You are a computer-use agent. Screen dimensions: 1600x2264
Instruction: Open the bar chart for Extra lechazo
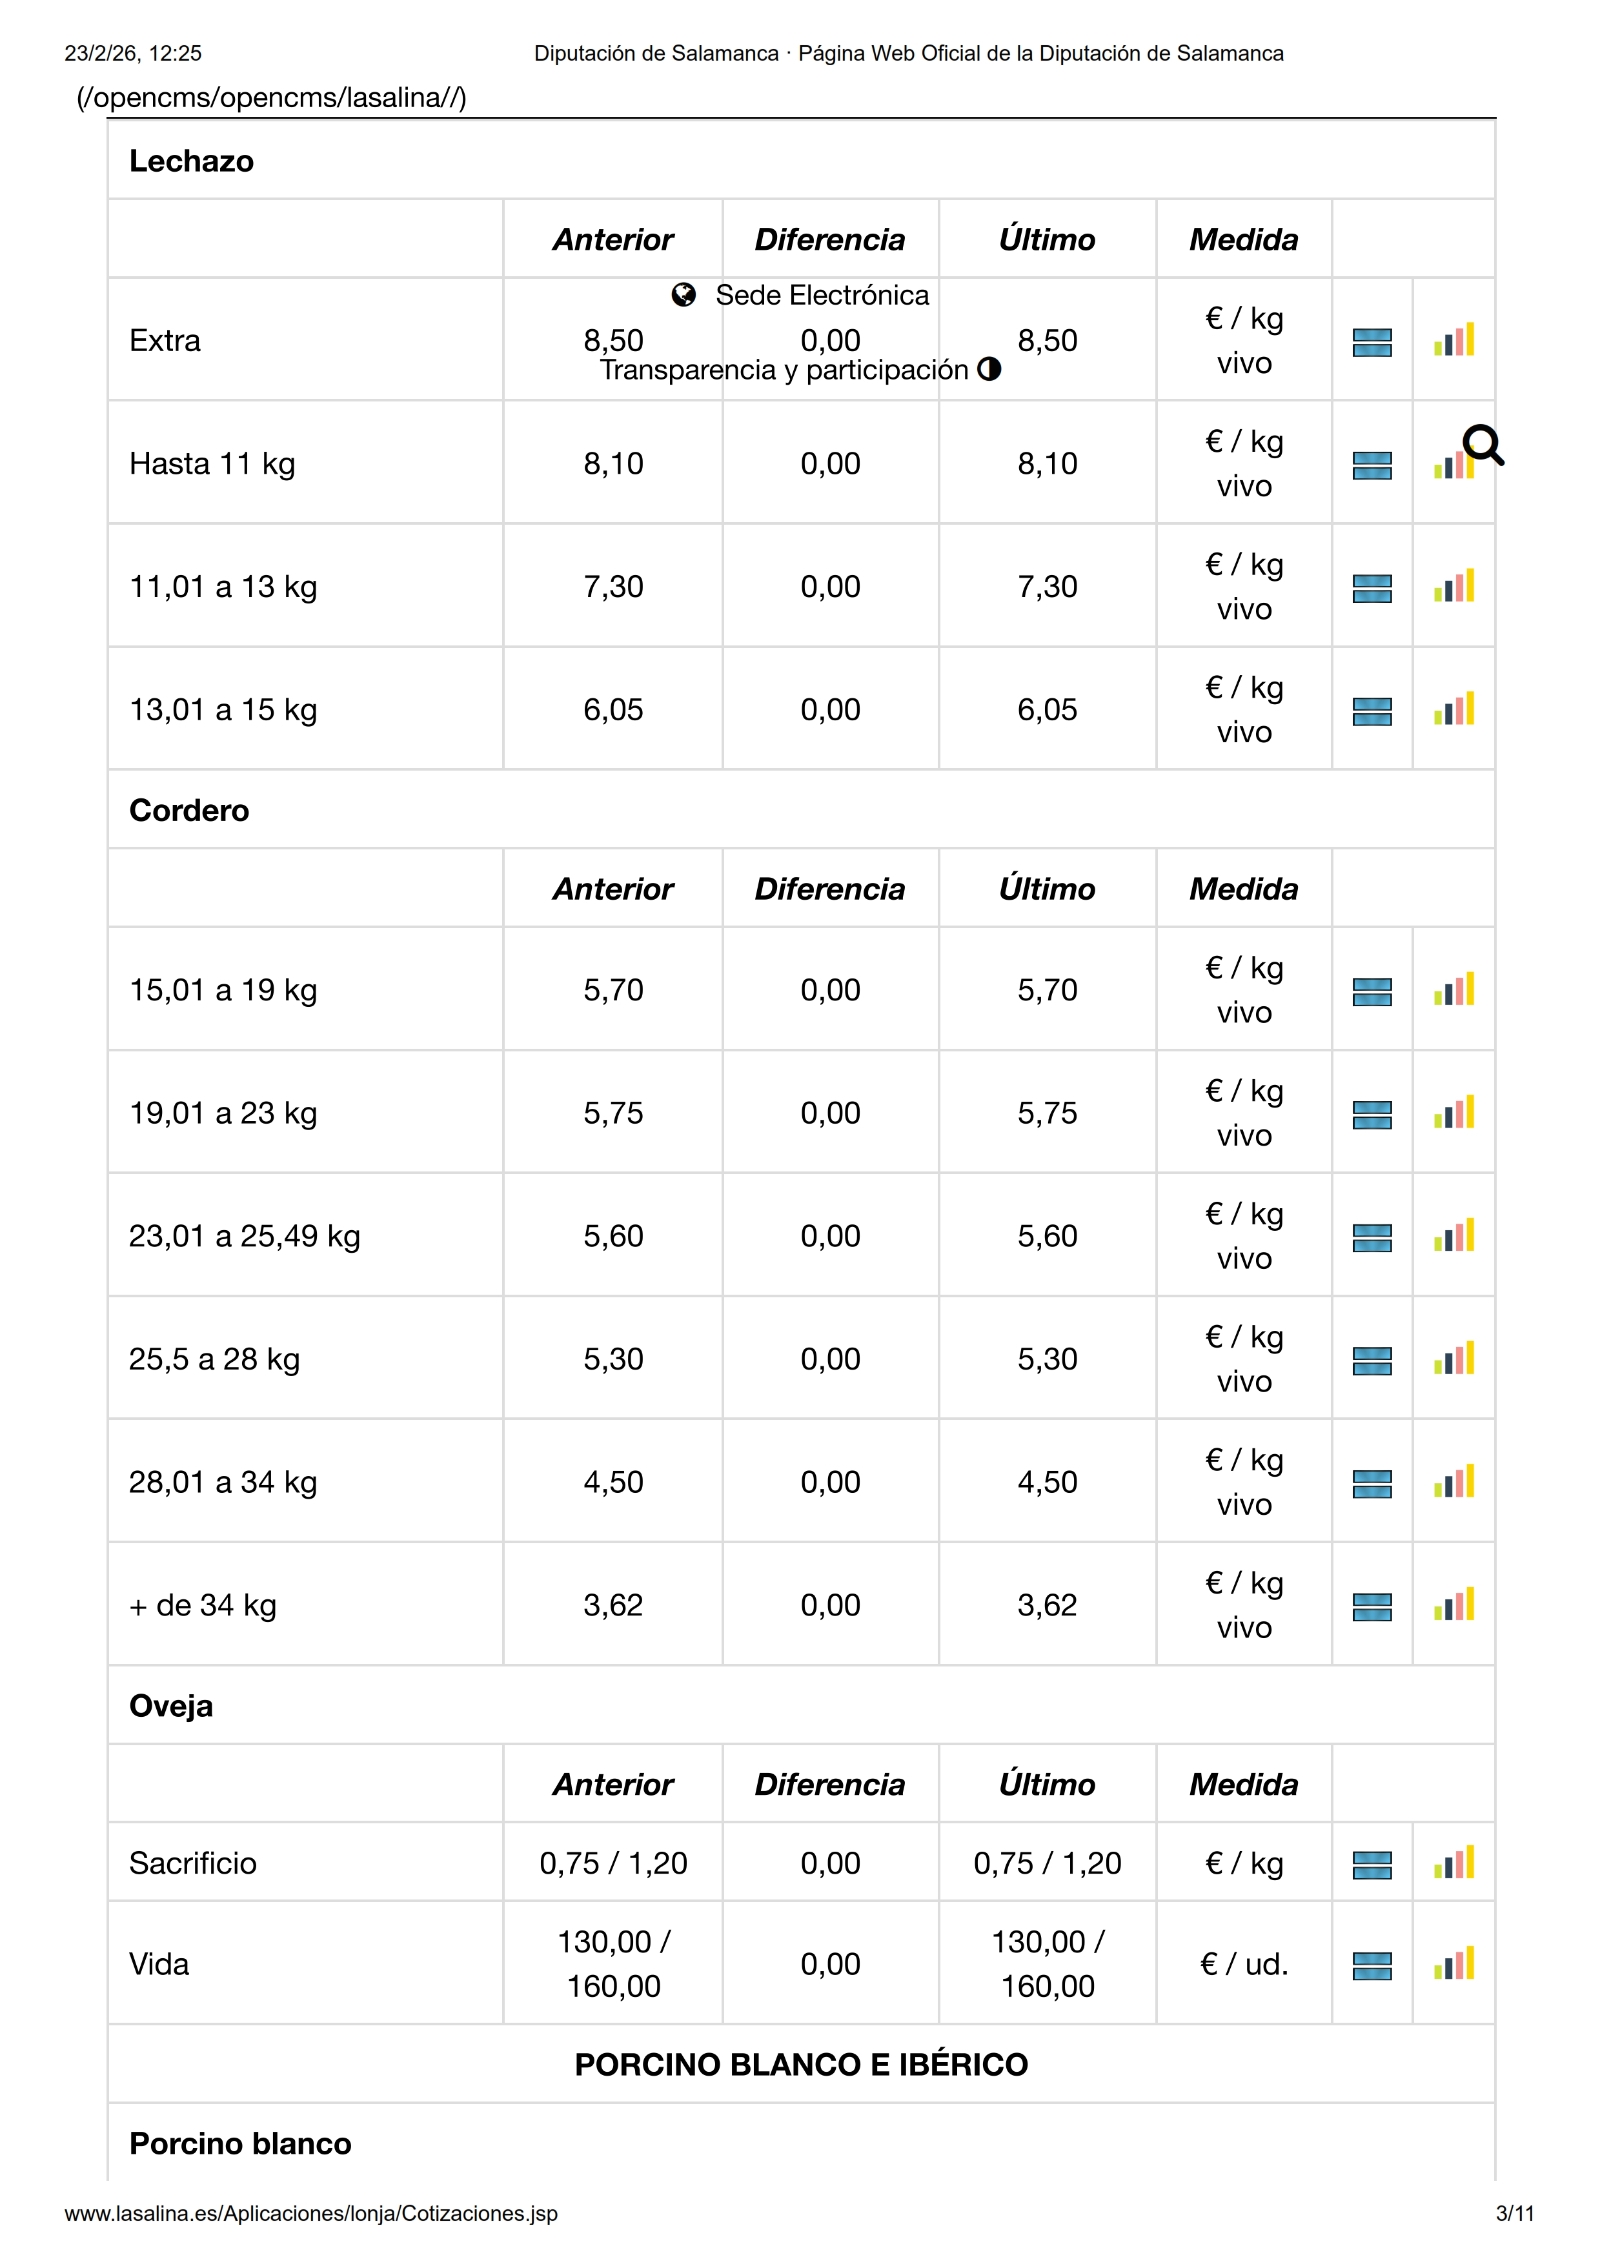[1453, 341]
